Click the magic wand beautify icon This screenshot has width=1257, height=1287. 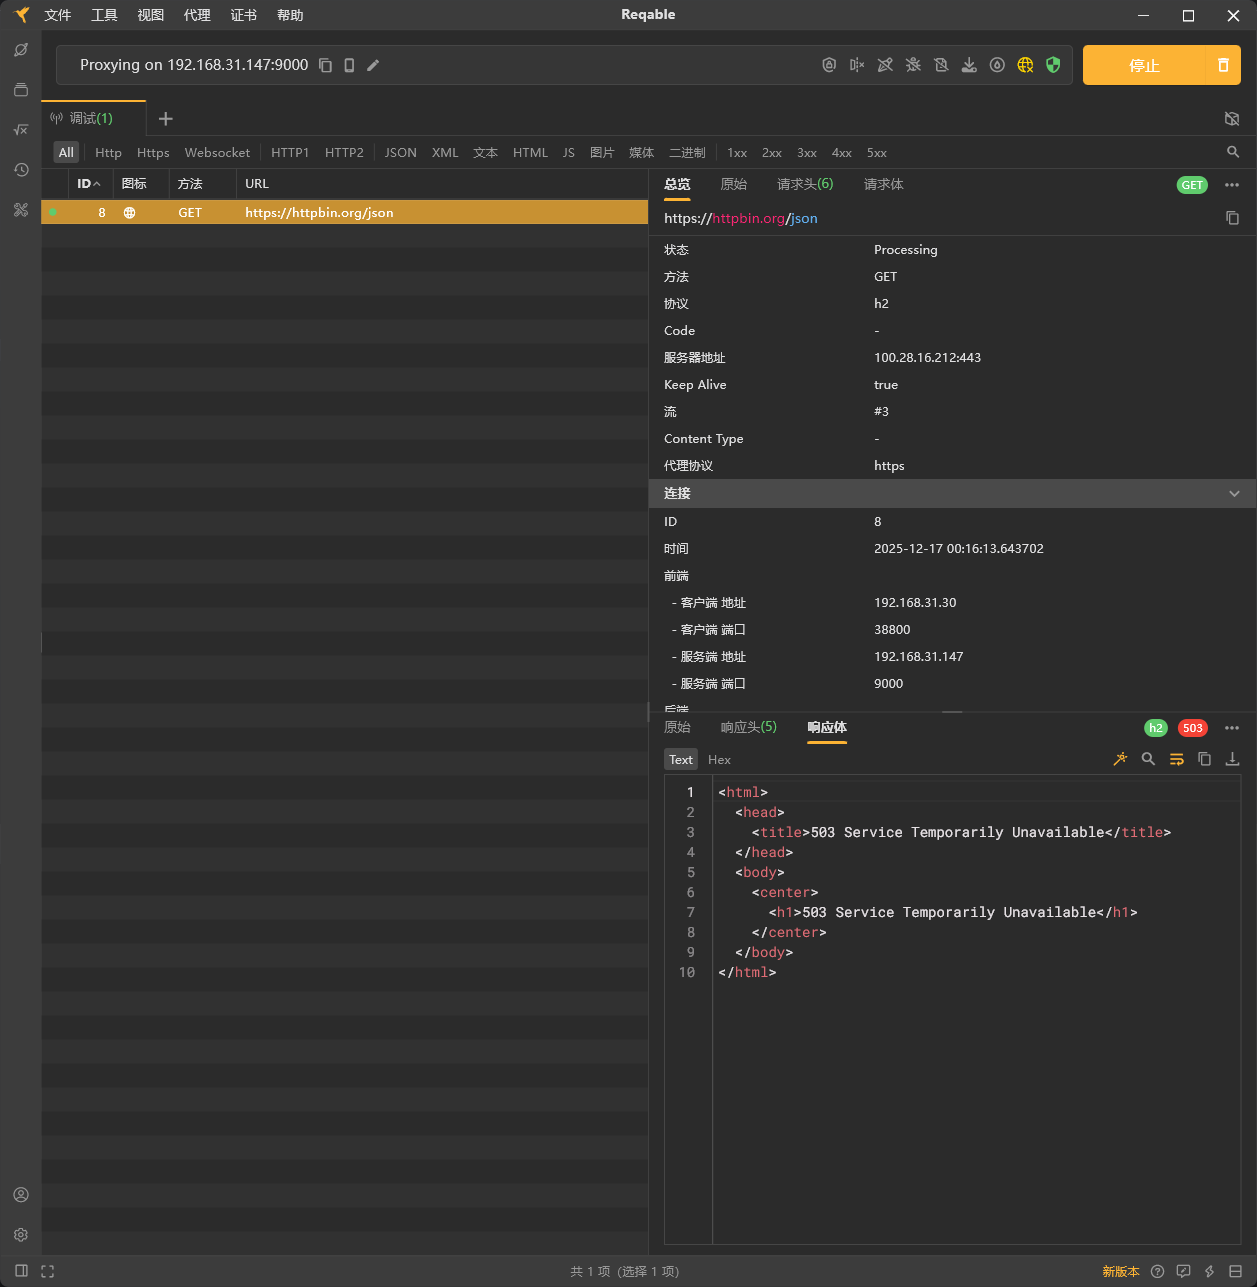coord(1120,759)
